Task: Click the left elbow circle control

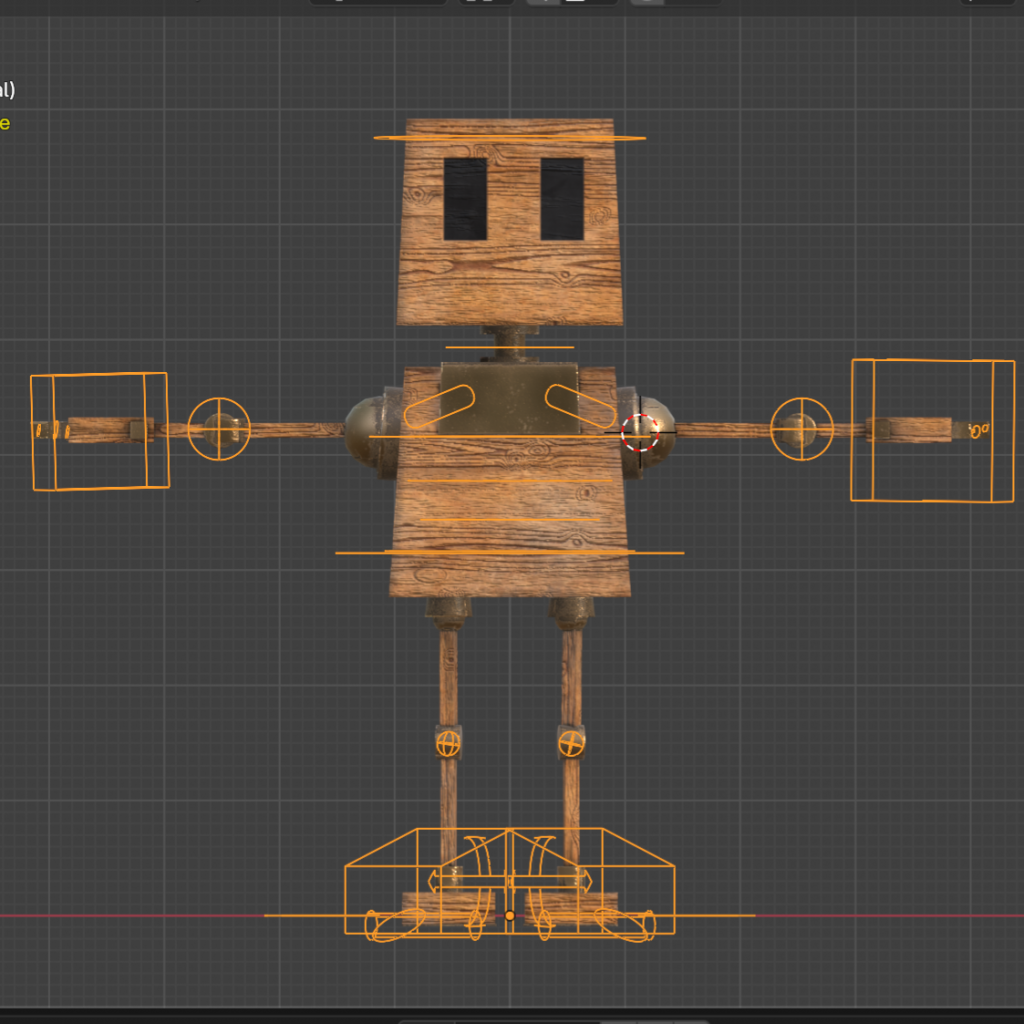Action: click(219, 429)
